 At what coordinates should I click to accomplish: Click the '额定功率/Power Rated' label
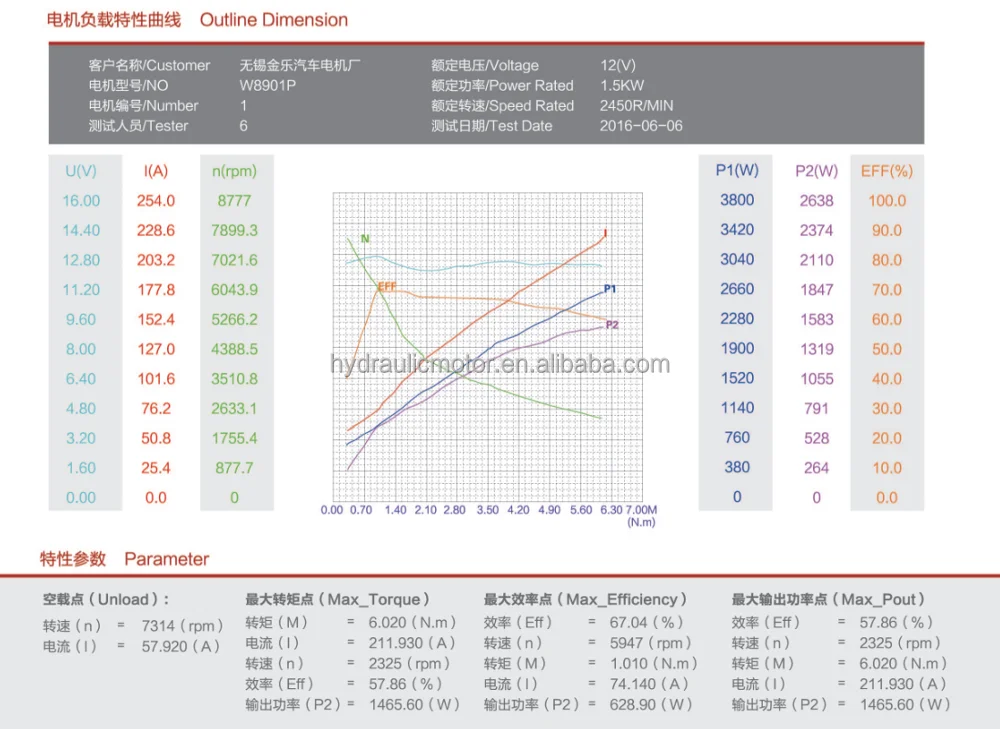click(502, 85)
